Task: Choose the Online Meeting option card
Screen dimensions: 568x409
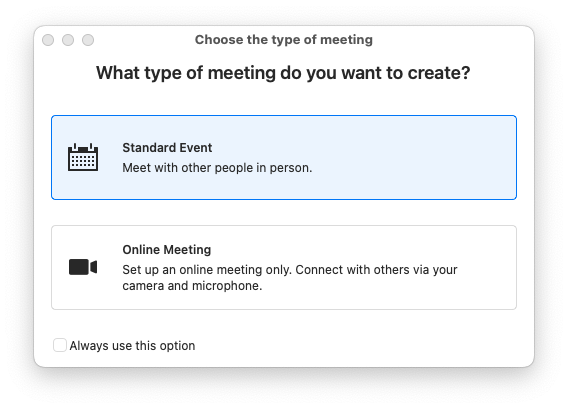Action: coord(284,267)
